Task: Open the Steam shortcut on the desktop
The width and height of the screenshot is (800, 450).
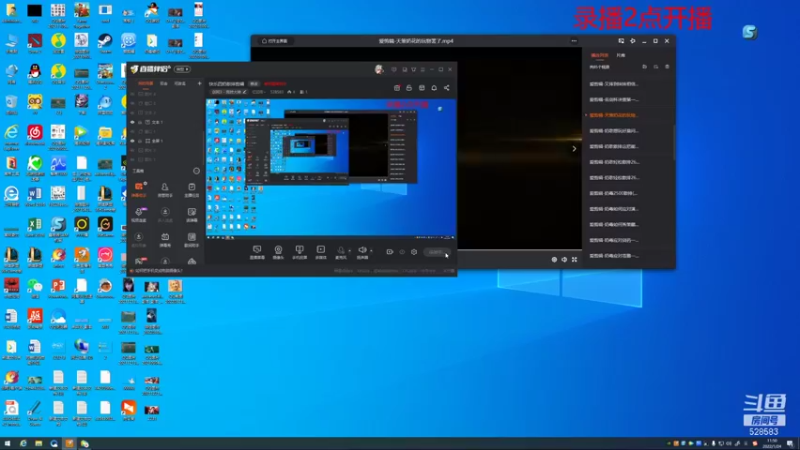Action: (x=105, y=43)
